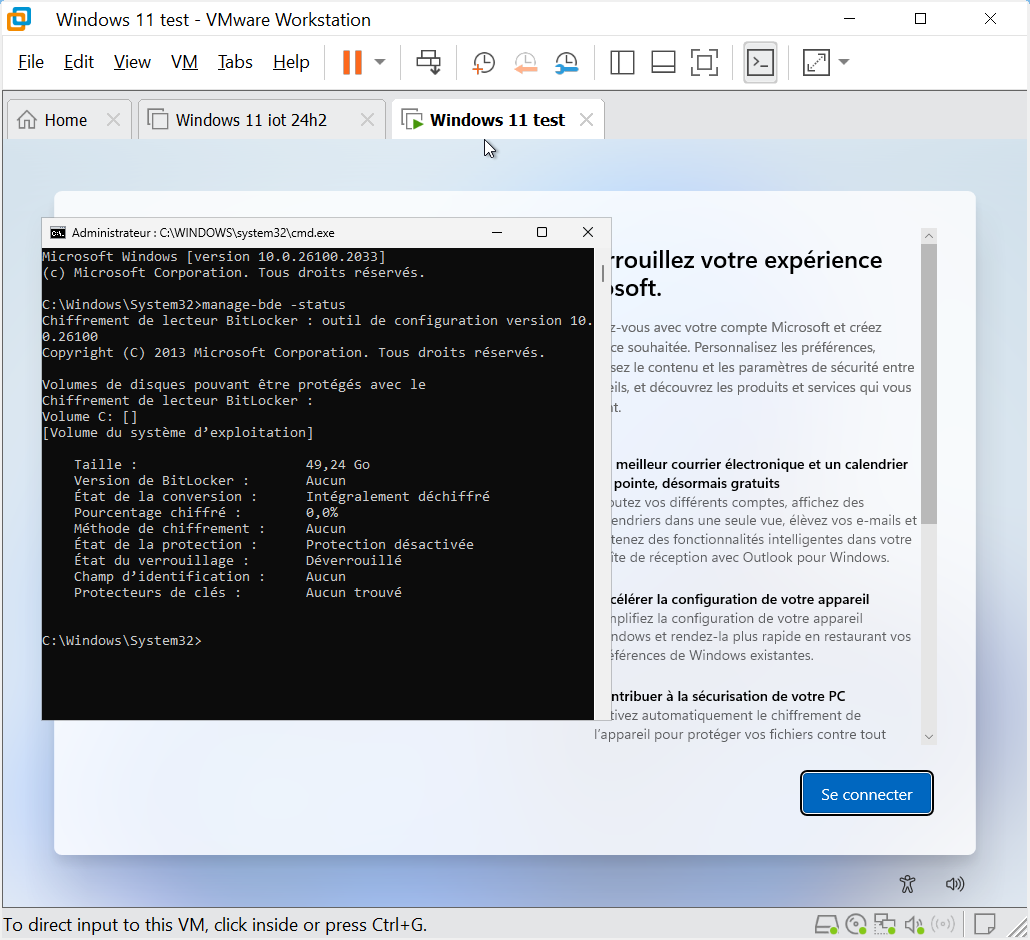Viewport: 1030px width, 940px height.
Task: Minimize the cmd.exe window
Action: tap(497, 233)
